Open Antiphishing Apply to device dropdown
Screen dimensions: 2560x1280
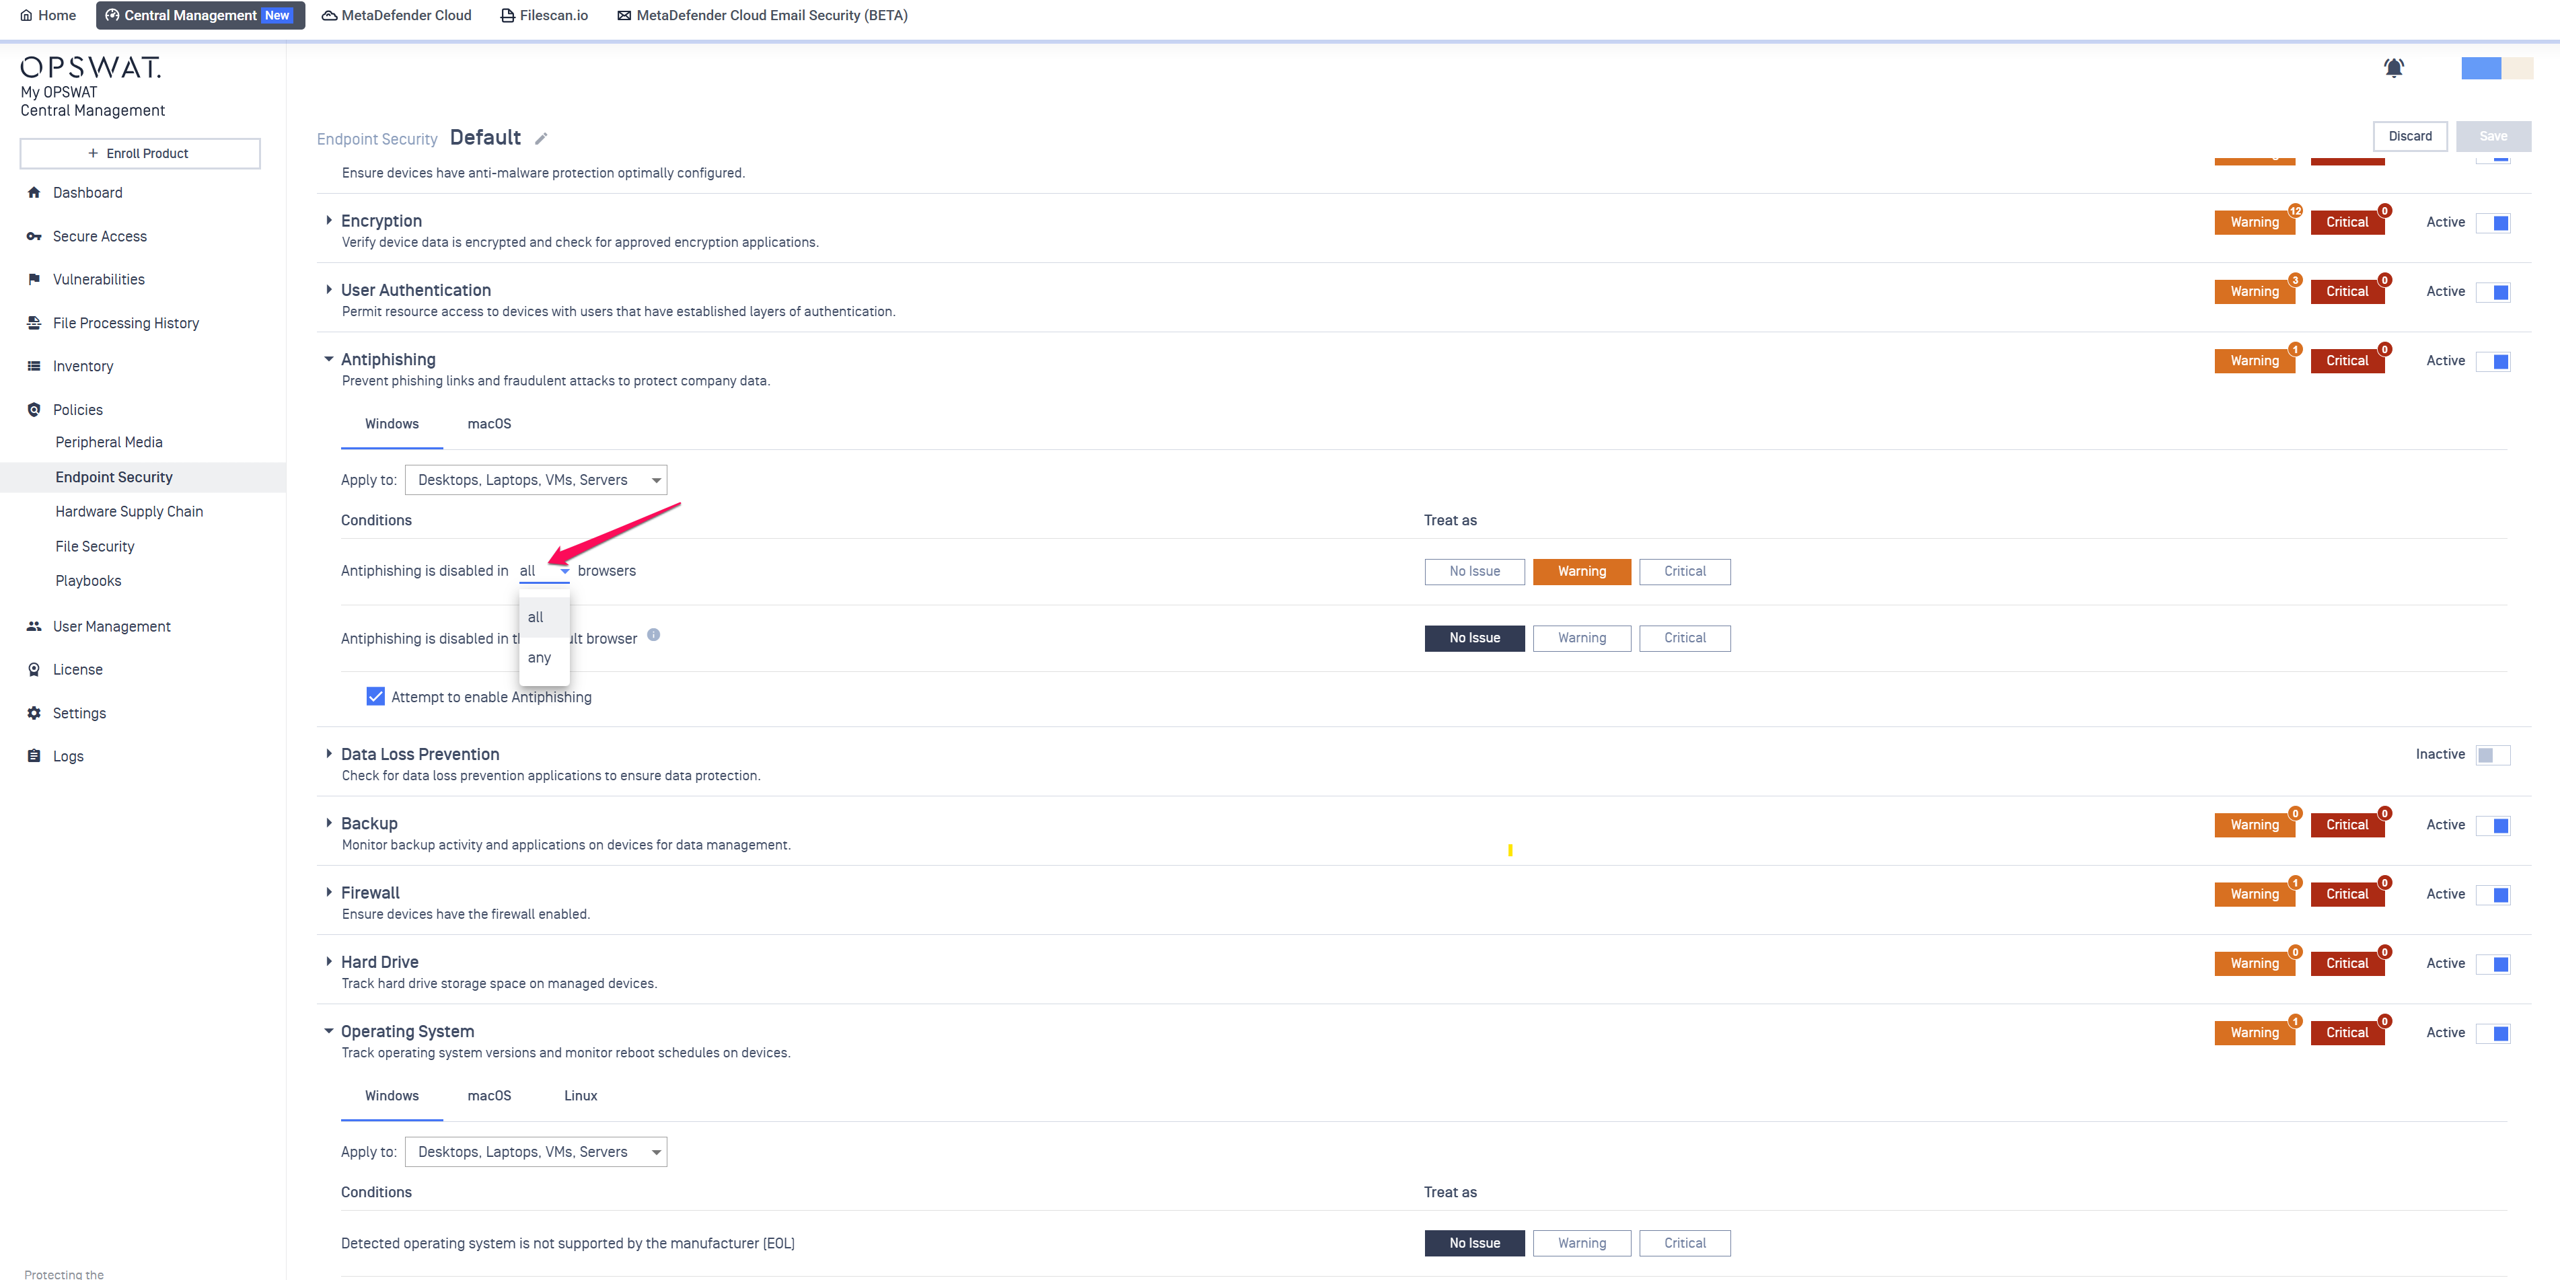536,480
